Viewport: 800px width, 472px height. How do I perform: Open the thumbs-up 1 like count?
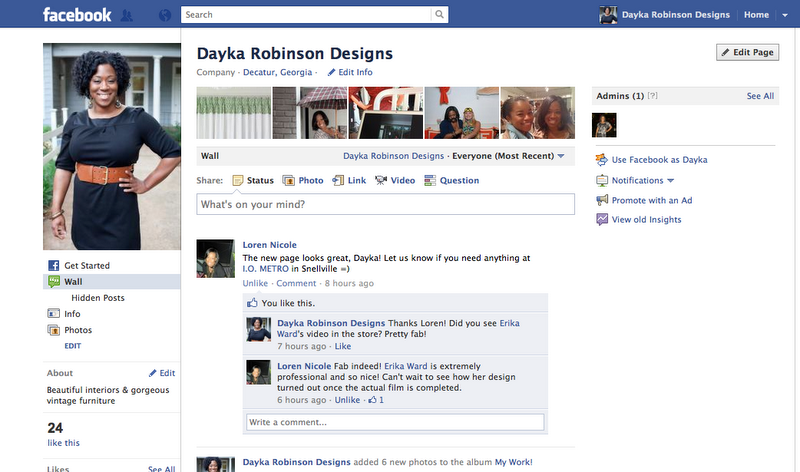[x=376, y=400]
